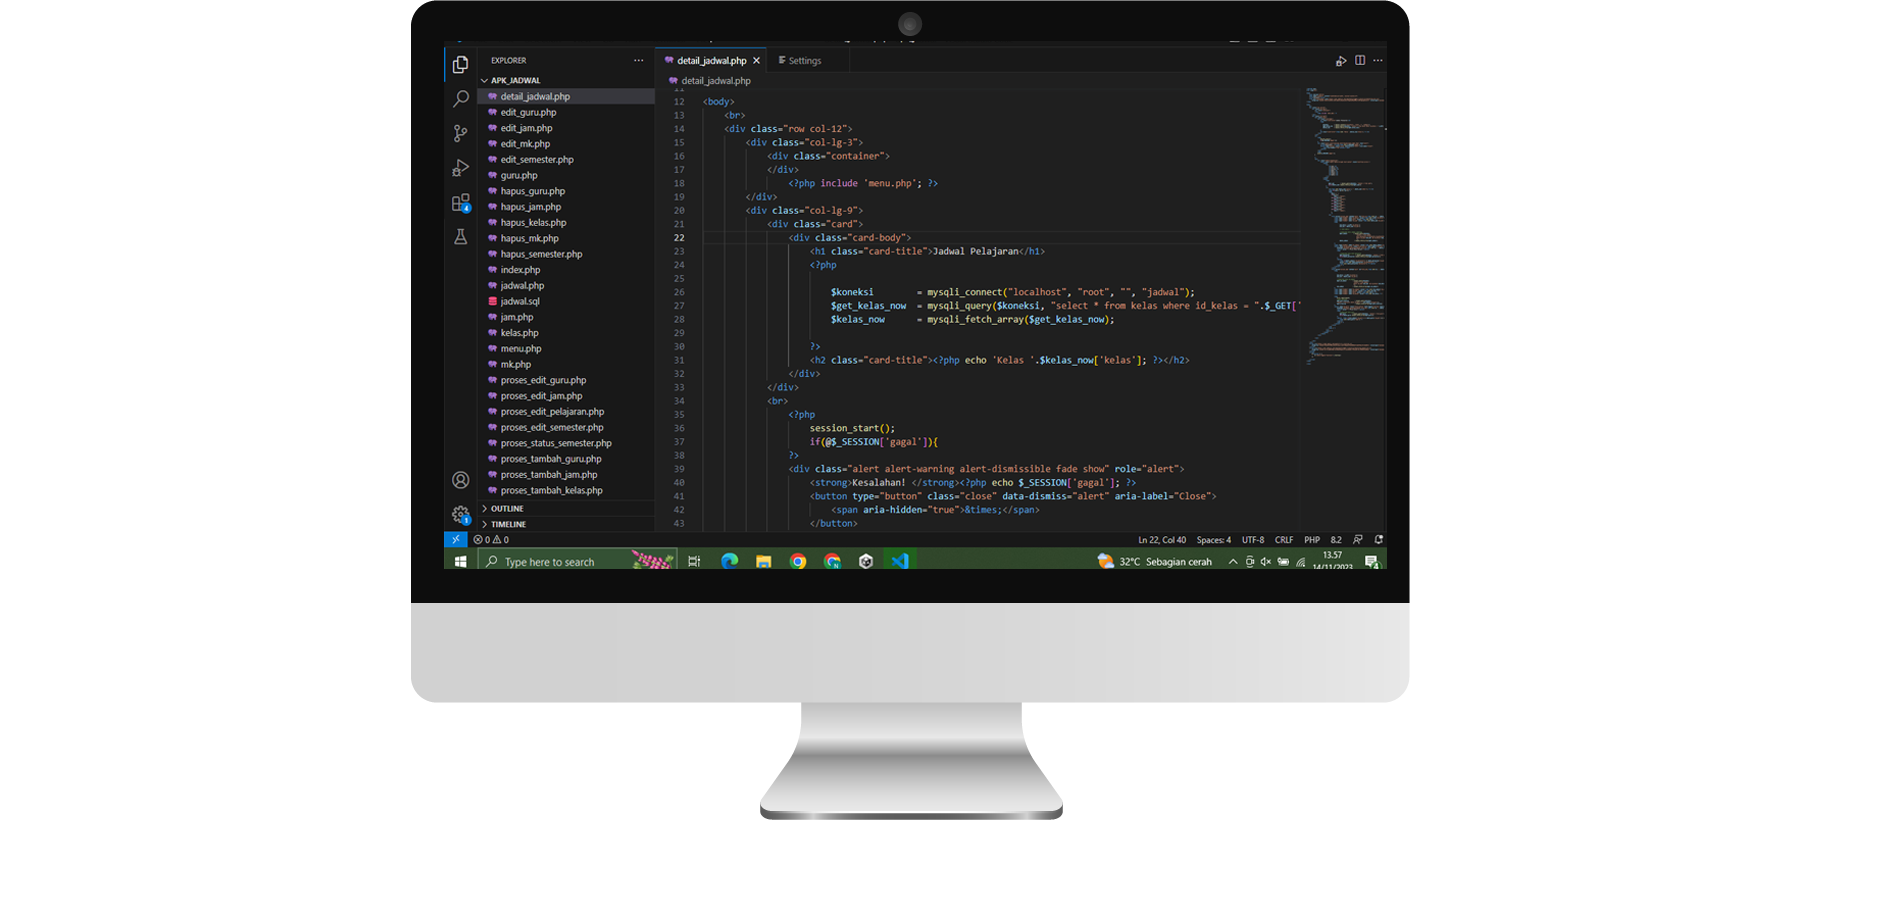1892x908 pixels.
Task: Open the Extensions view showing 4 updates
Action: (460, 203)
